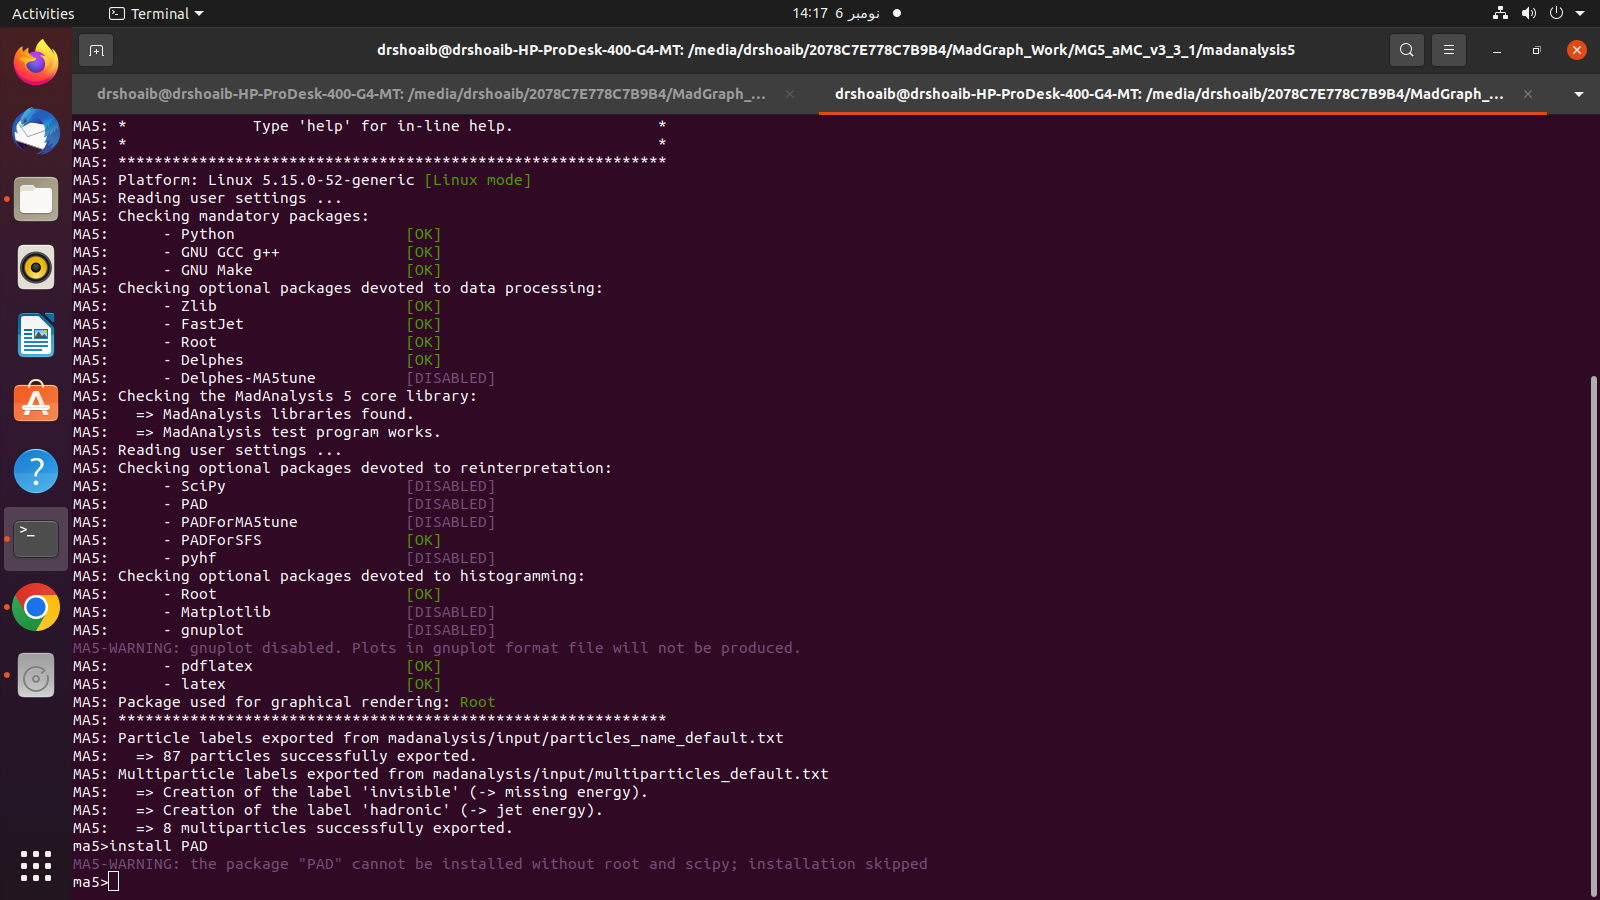This screenshot has width=1600, height=900.
Task: Open the disk drive icon in the dock
Action: coord(36,677)
